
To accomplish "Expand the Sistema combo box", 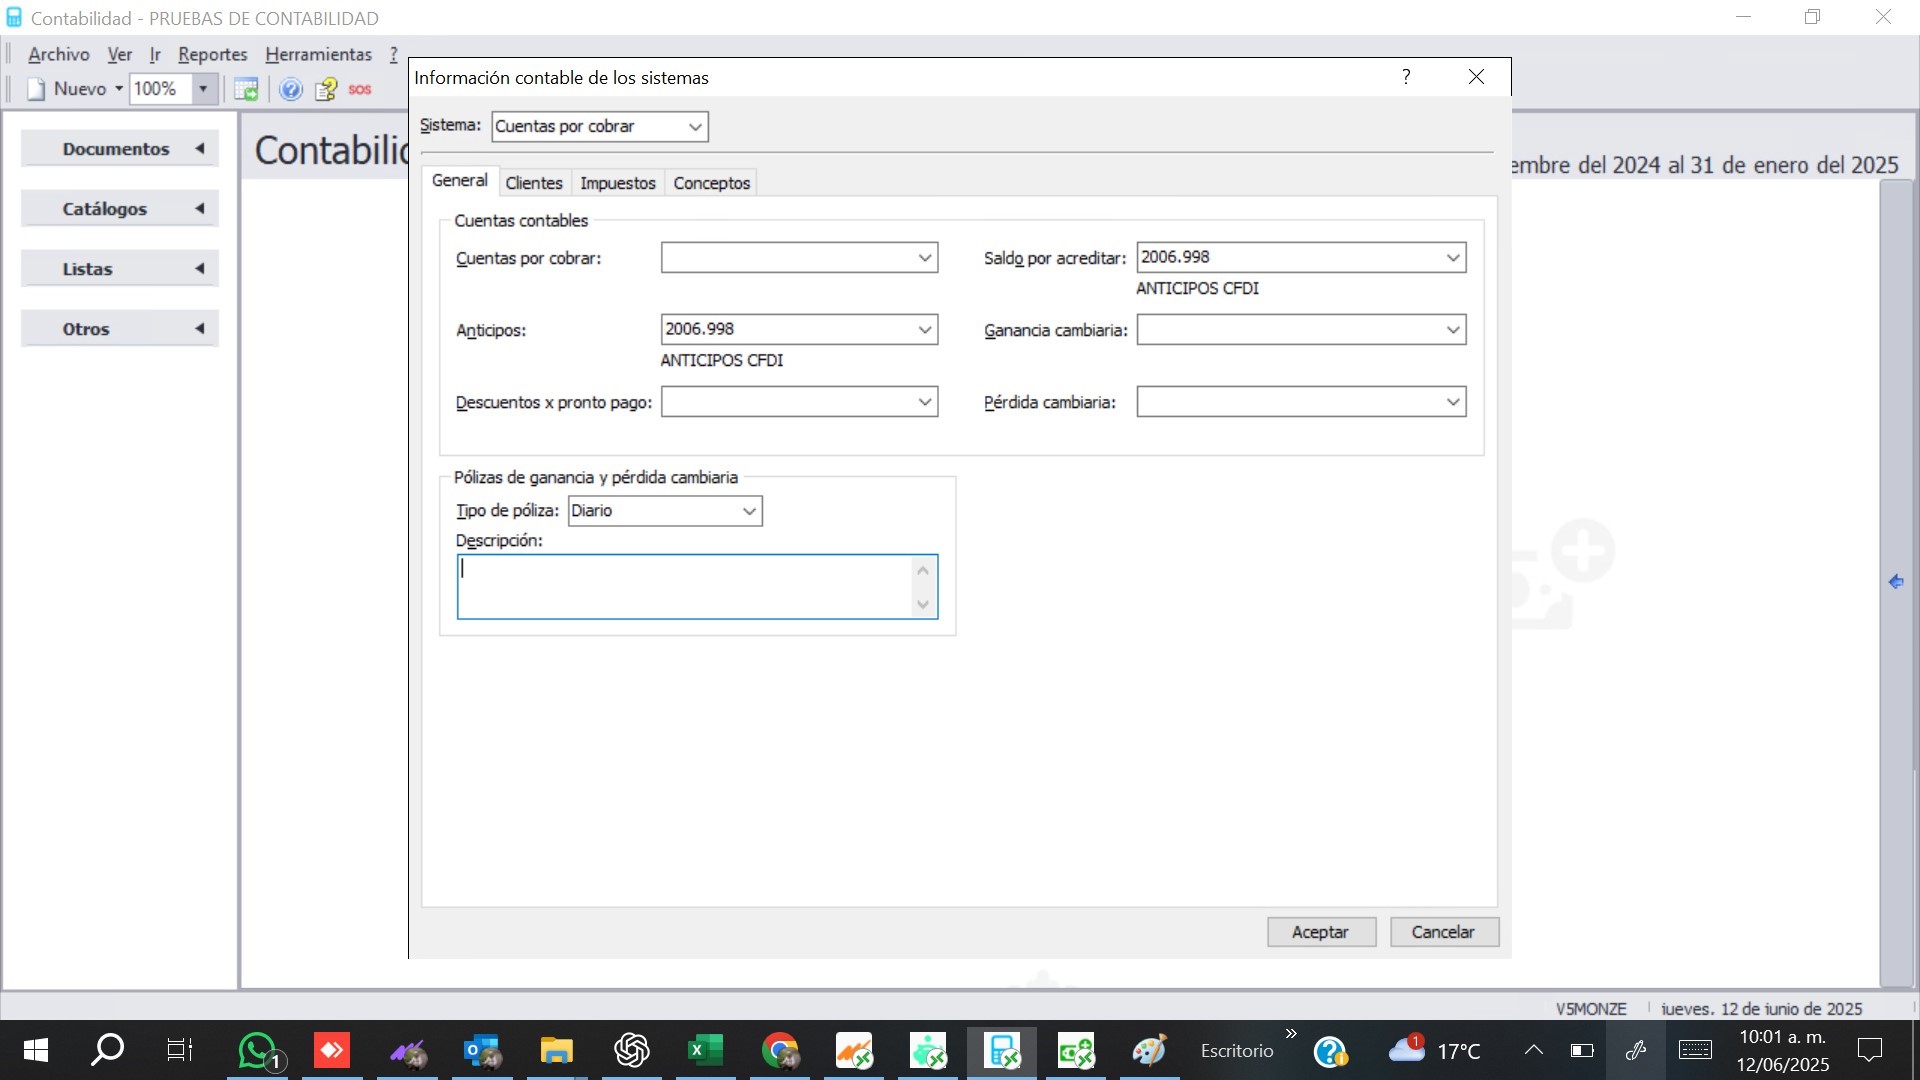I will pos(695,127).
